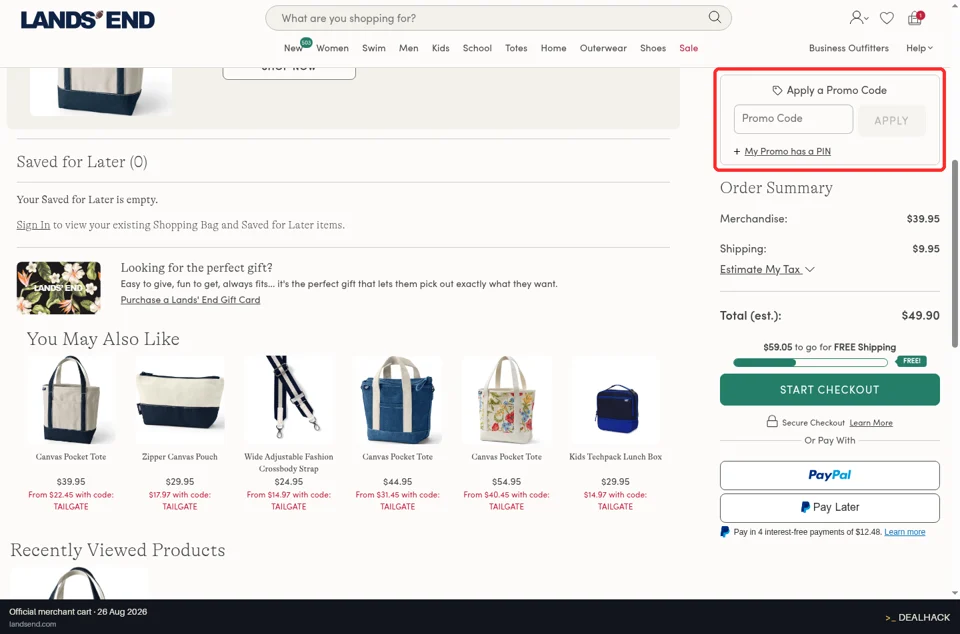Click Wide Adjustable Fashion Crossbody Strap title
Image resolution: width=960 pixels, height=634 pixels.
point(288,463)
